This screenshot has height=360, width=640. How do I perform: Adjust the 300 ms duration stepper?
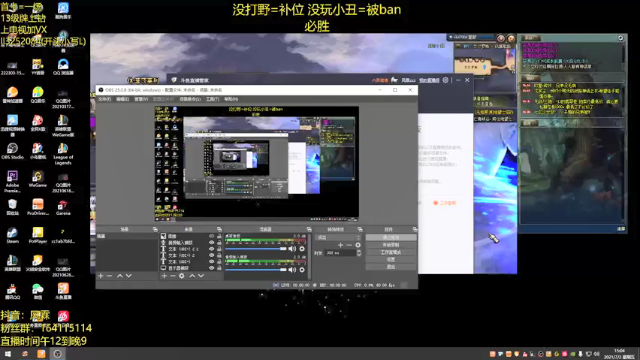pos(359,253)
